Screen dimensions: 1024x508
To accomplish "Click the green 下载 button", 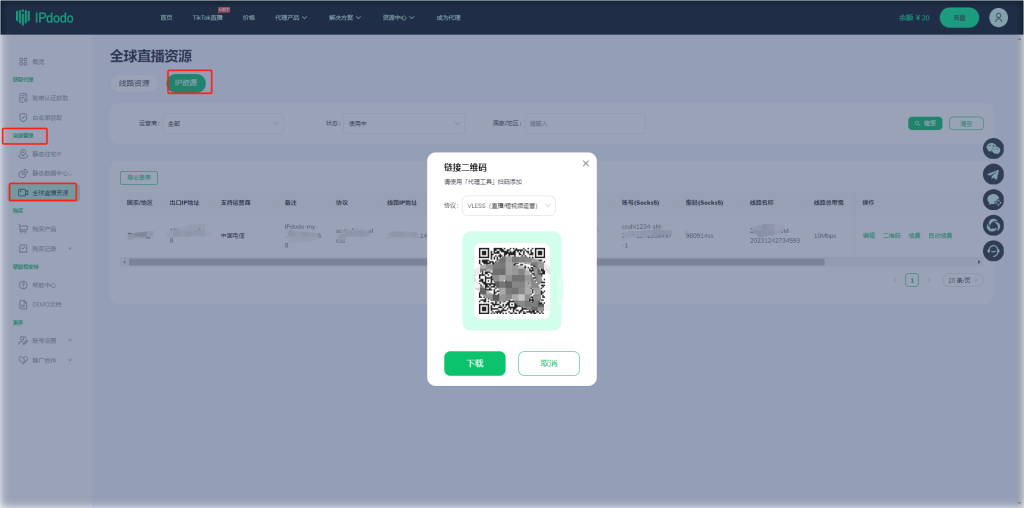I will (475, 364).
